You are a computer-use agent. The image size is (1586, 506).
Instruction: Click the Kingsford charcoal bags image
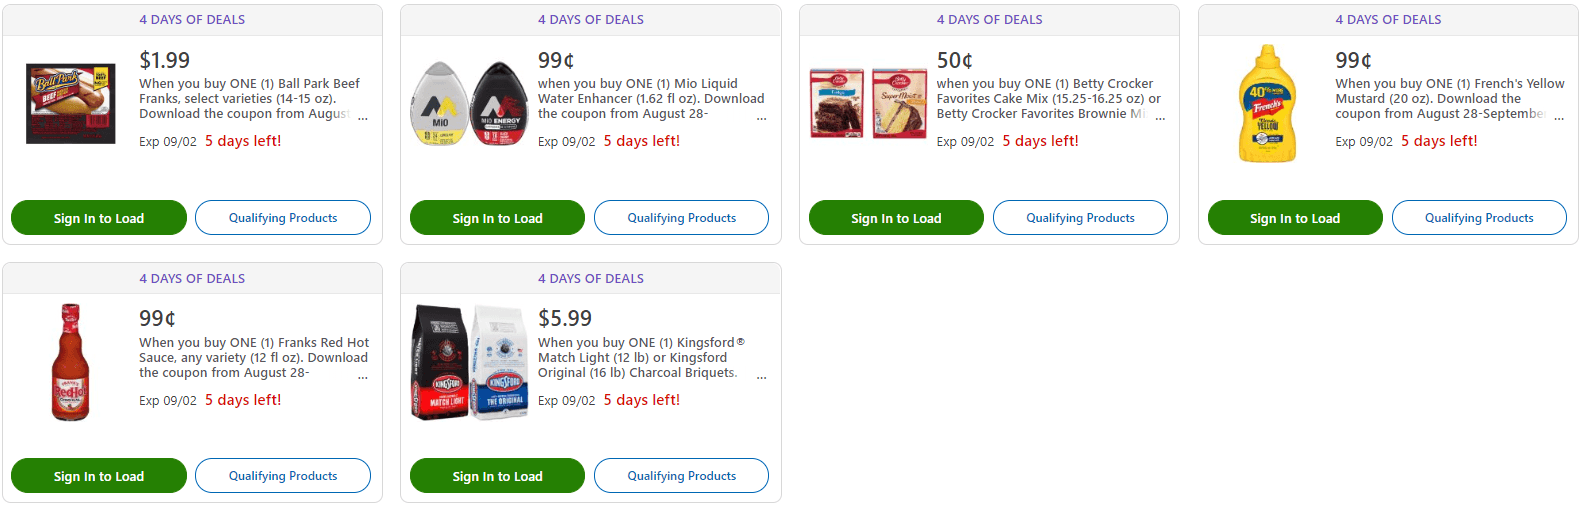469,362
